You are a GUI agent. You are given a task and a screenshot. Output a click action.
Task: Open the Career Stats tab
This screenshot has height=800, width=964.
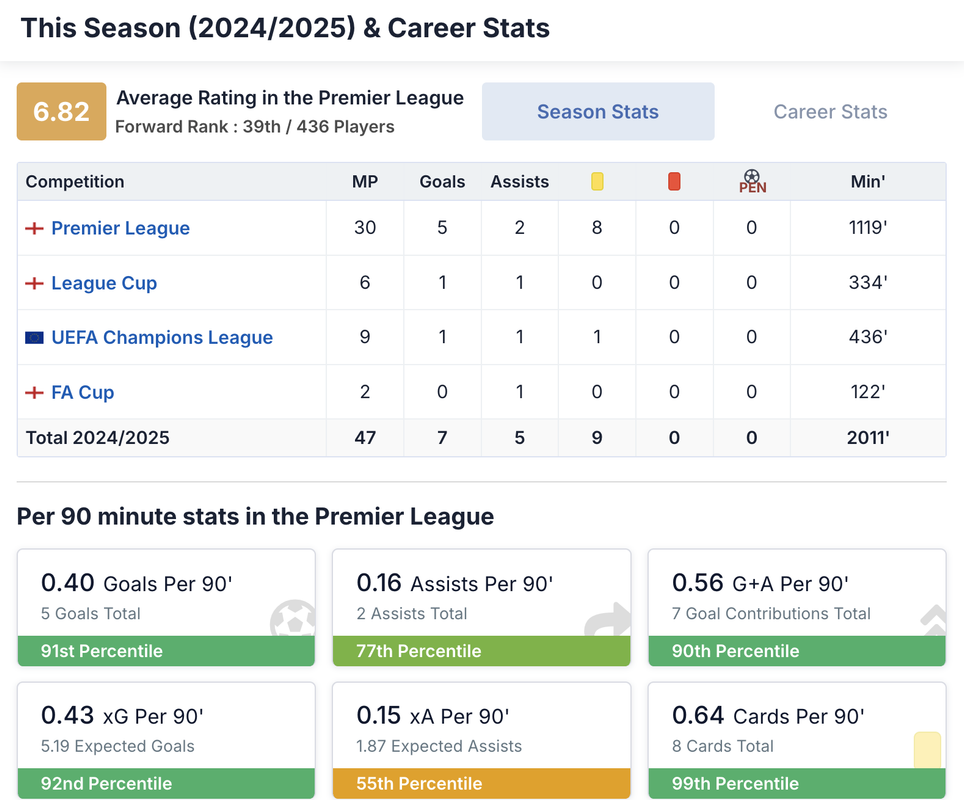(830, 112)
